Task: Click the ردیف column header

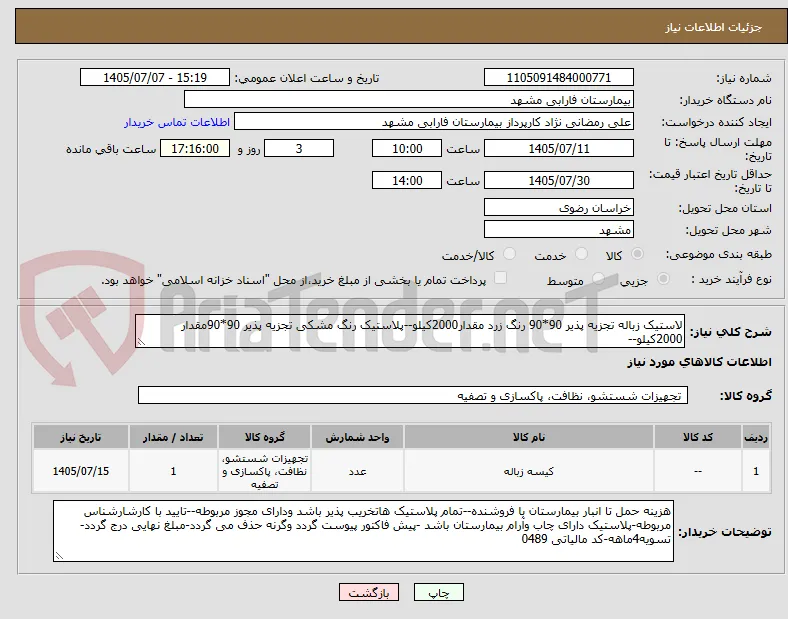Action: [x=756, y=437]
